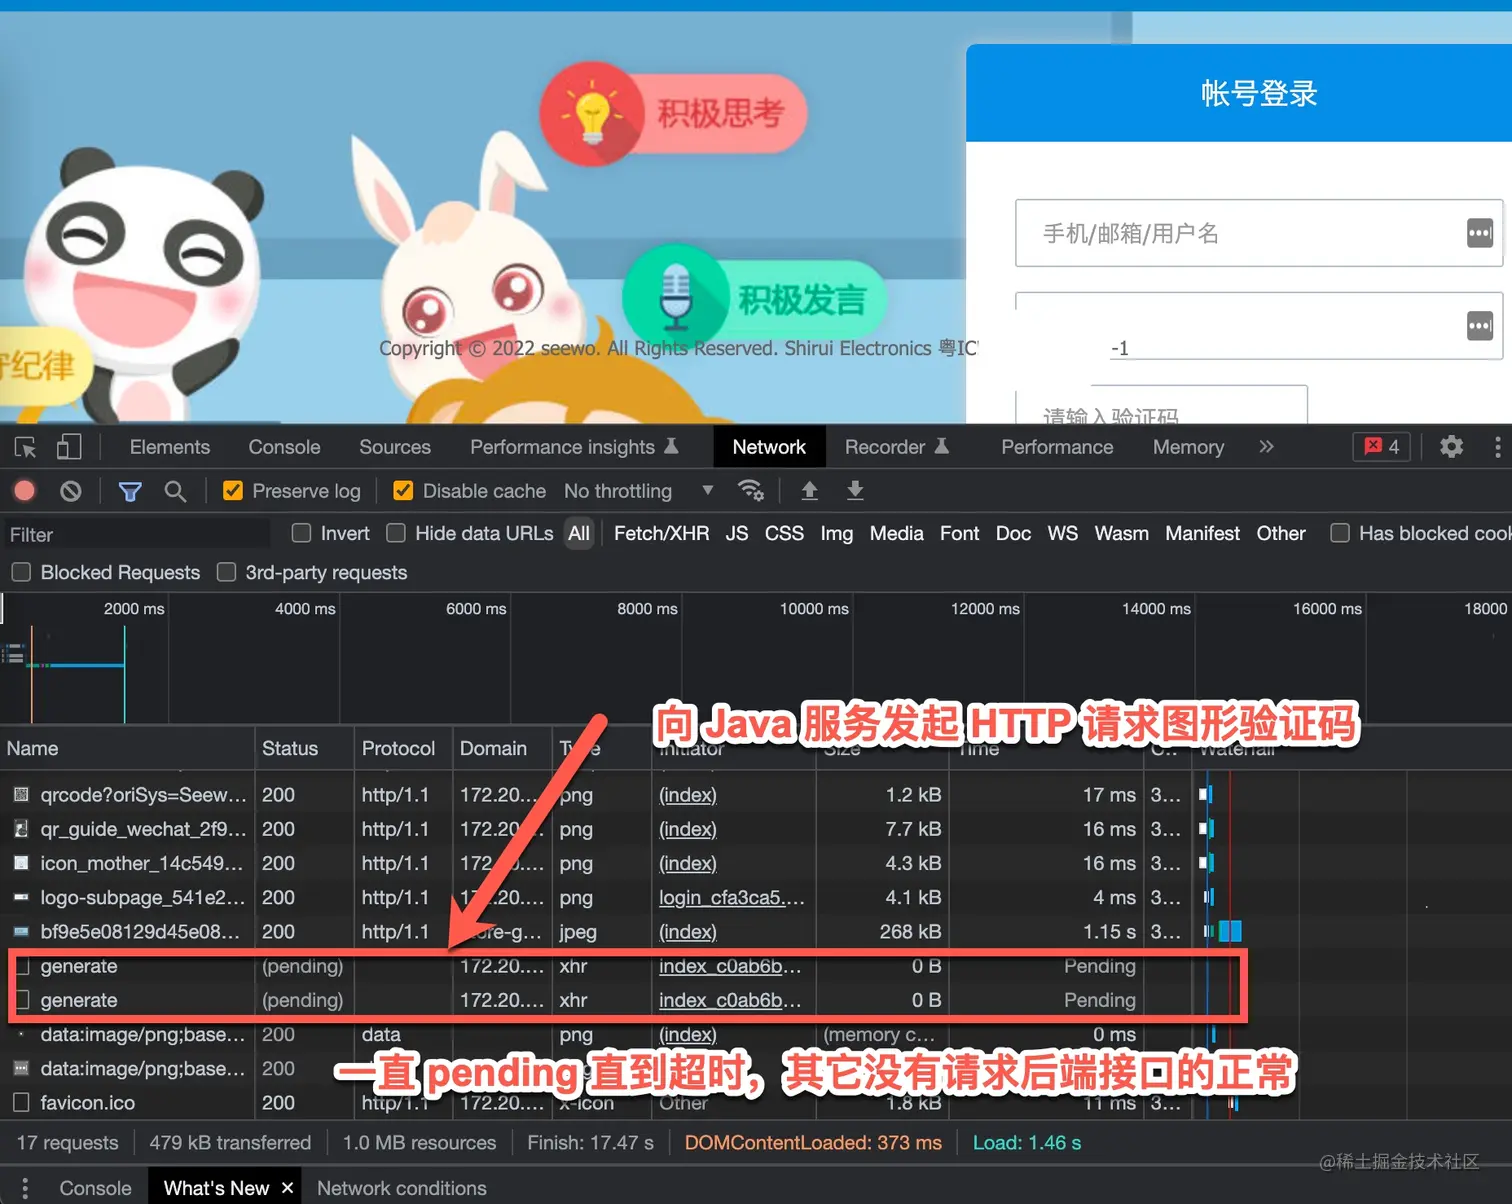The image size is (1512, 1204).
Task: Switch to the Console tab
Action: click(285, 447)
